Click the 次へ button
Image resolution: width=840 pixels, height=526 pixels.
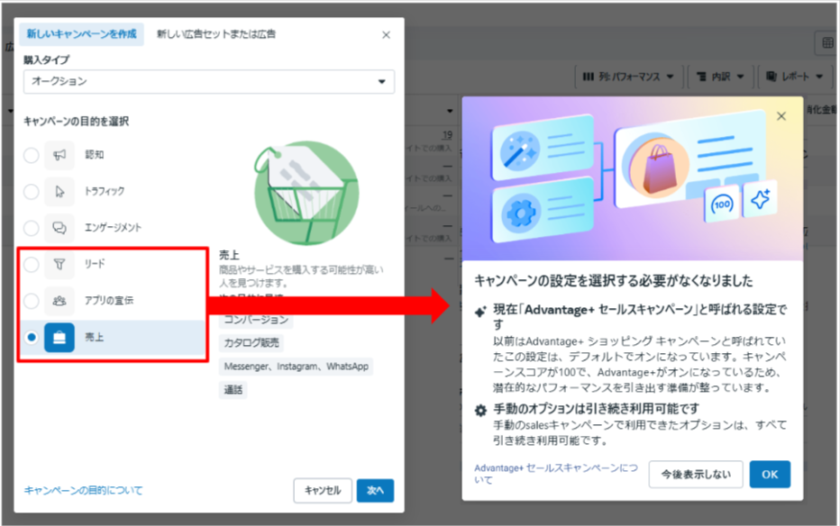(375, 490)
